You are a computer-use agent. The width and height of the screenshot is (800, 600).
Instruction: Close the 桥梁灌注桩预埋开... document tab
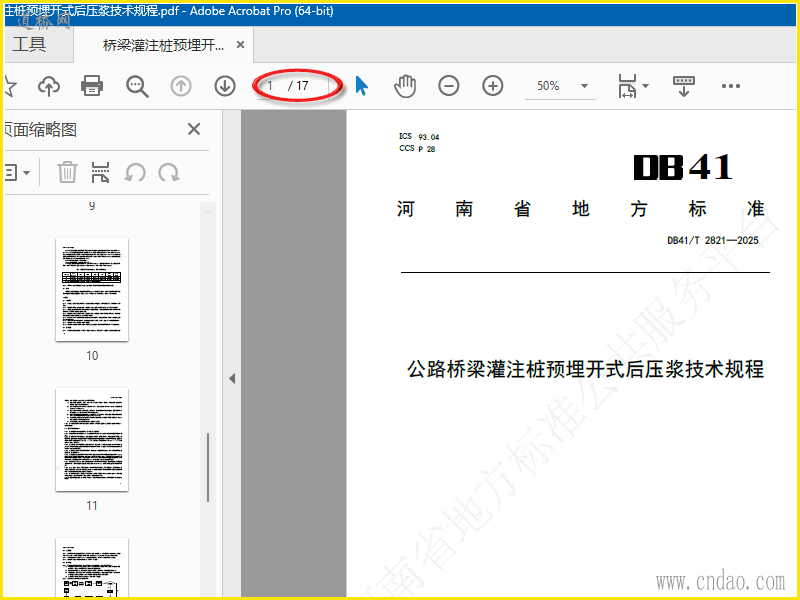pyautogui.click(x=240, y=45)
